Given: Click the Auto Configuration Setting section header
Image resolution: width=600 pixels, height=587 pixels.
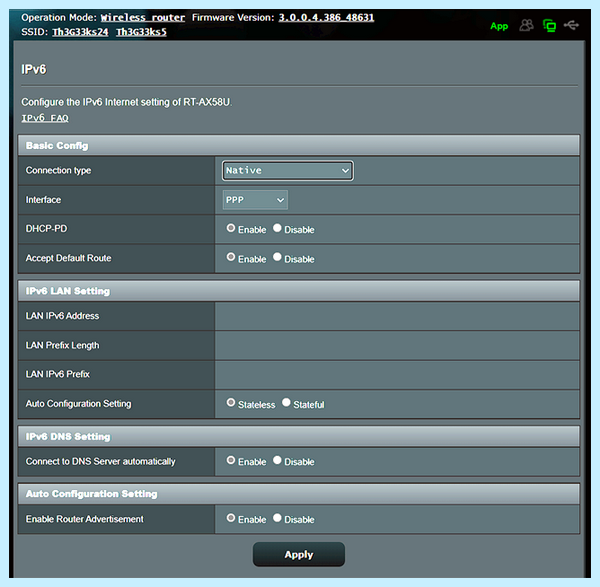Looking at the screenshot, I should tap(299, 494).
